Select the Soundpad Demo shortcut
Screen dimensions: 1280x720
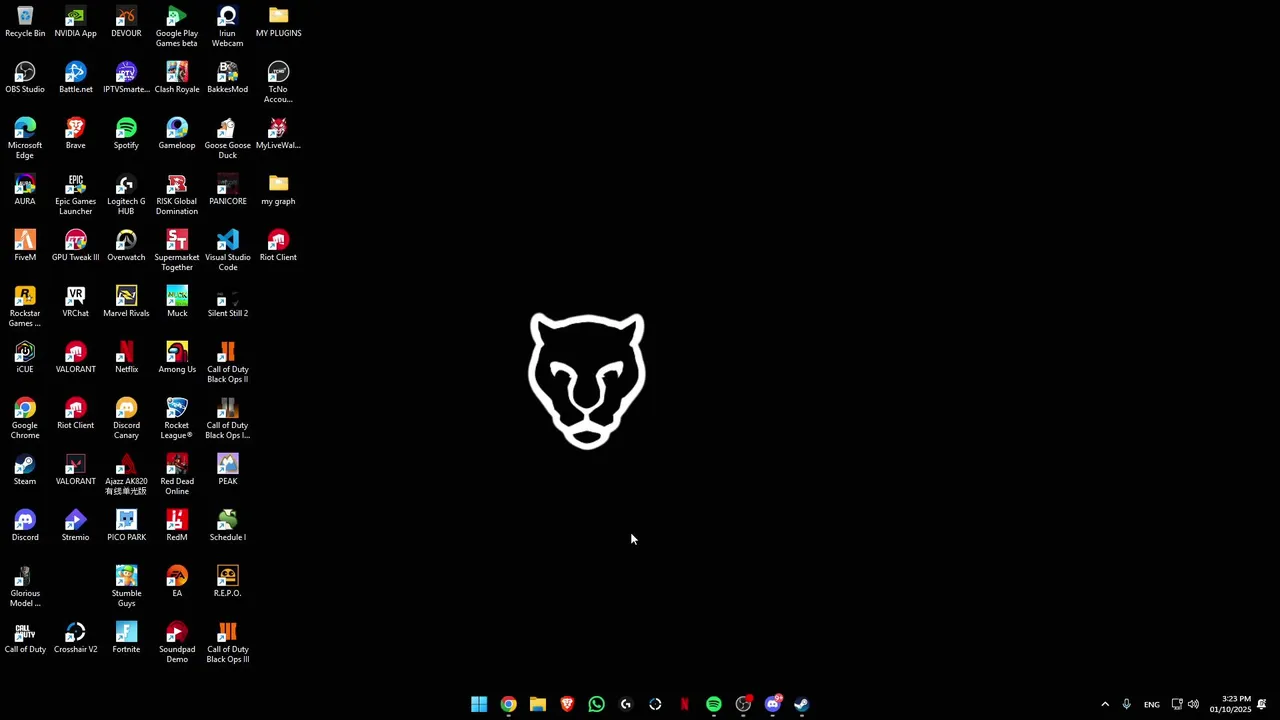click(177, 643)
